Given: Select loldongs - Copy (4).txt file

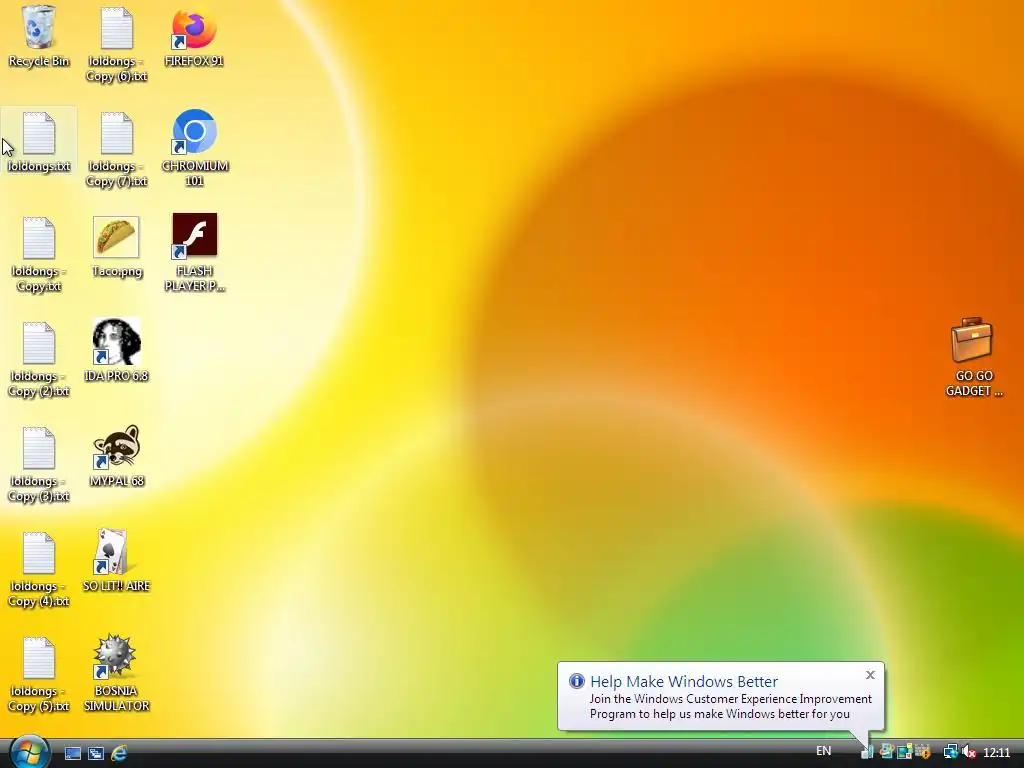Looking at the screenshot, I should (39, 569).
